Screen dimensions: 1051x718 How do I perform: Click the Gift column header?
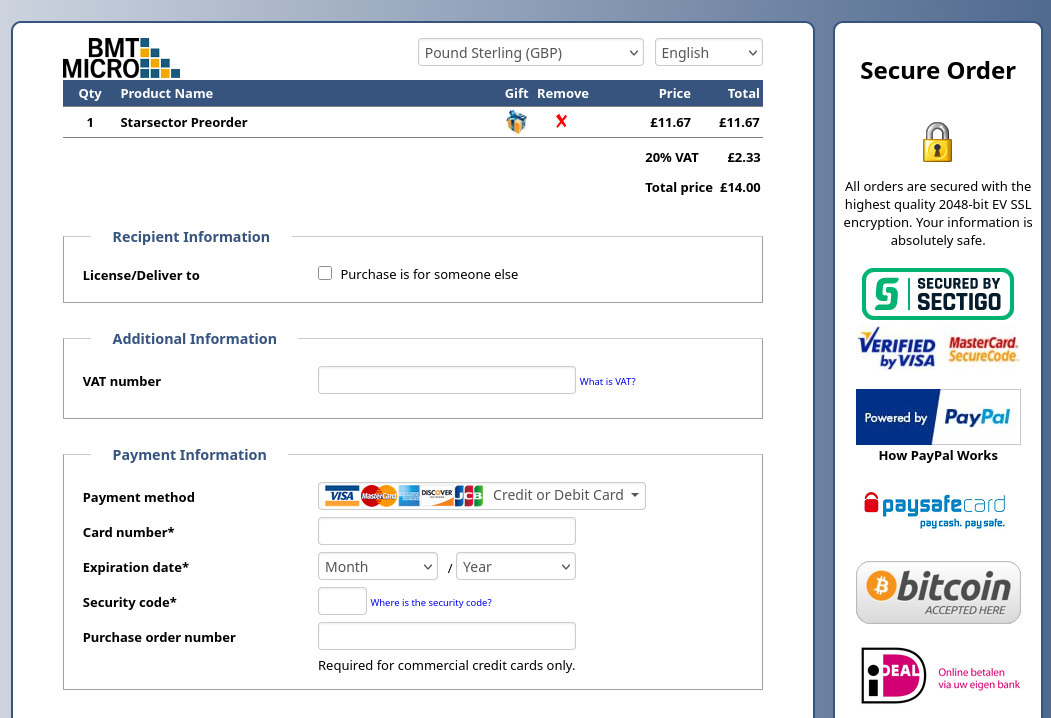pyautogui.click(x=516, y=94)
